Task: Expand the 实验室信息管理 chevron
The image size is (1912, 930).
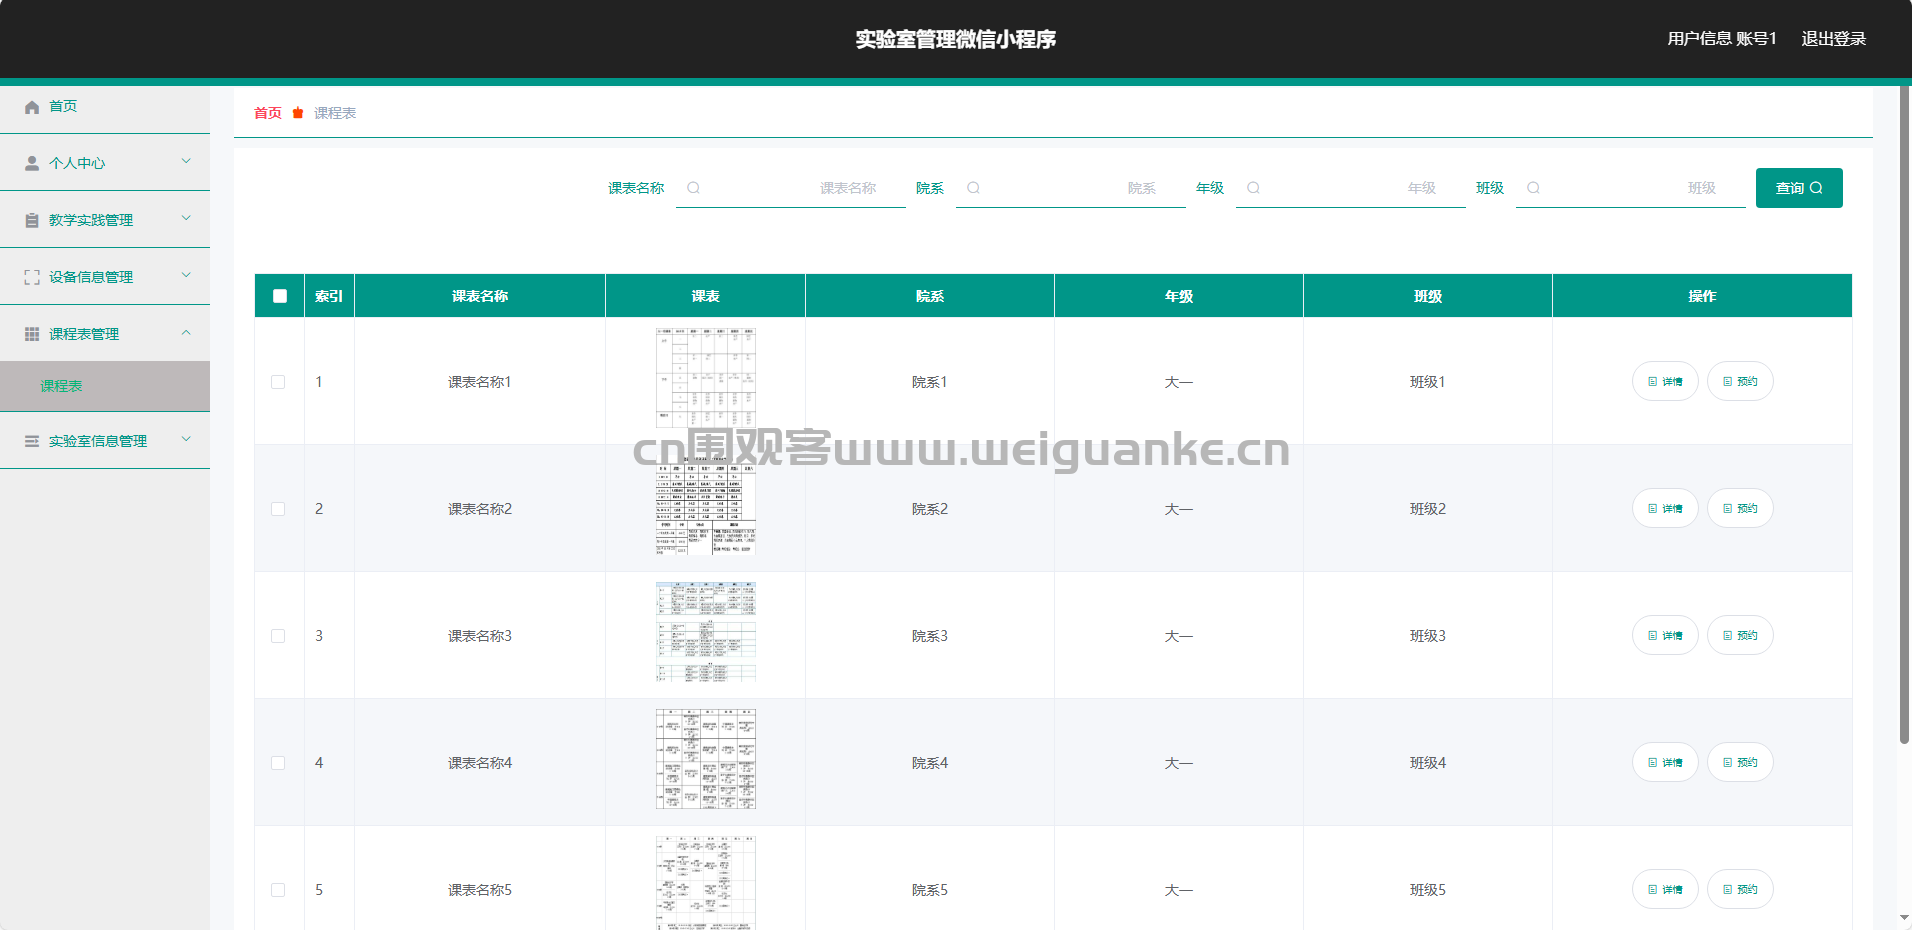Action: click(x=186, y=439)
